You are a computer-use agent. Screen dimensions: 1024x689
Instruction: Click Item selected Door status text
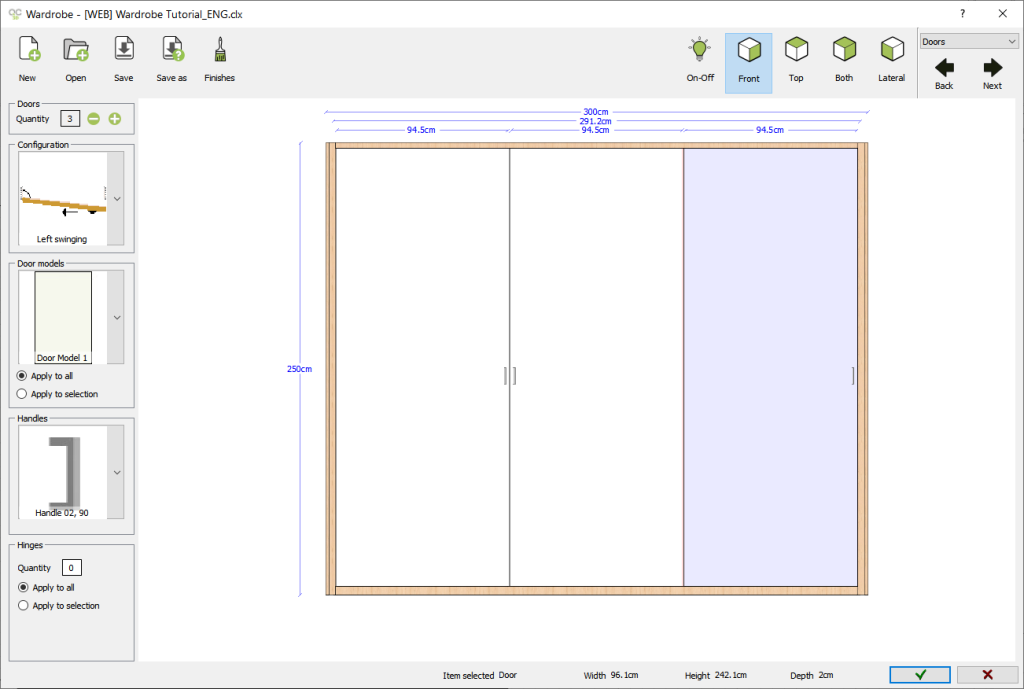pyautogui.click(x=479, y=675)
